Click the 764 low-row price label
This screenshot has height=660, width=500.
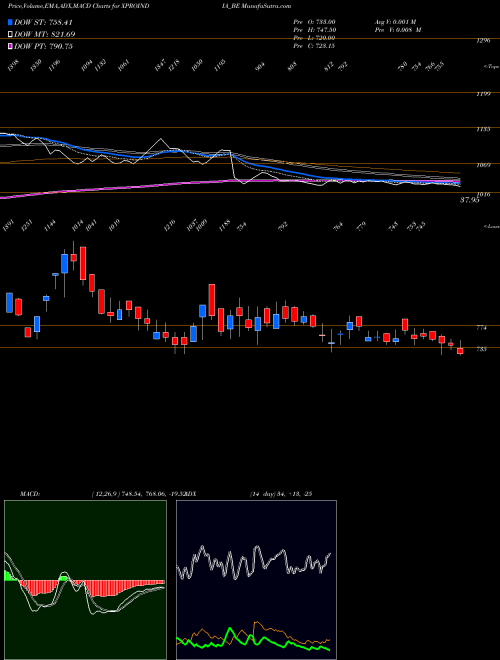(x=338, y=226)
